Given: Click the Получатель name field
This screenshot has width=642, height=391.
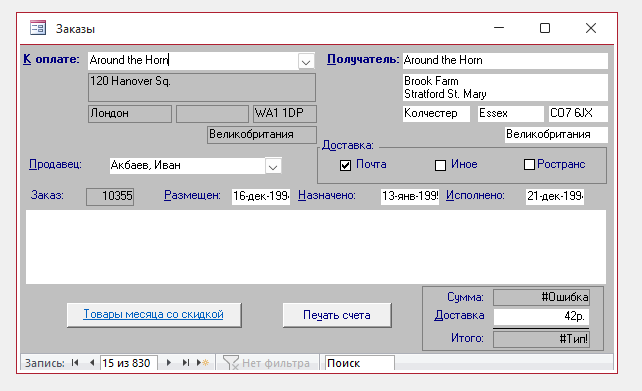Looking at the screenshot, I should (505, 61).
